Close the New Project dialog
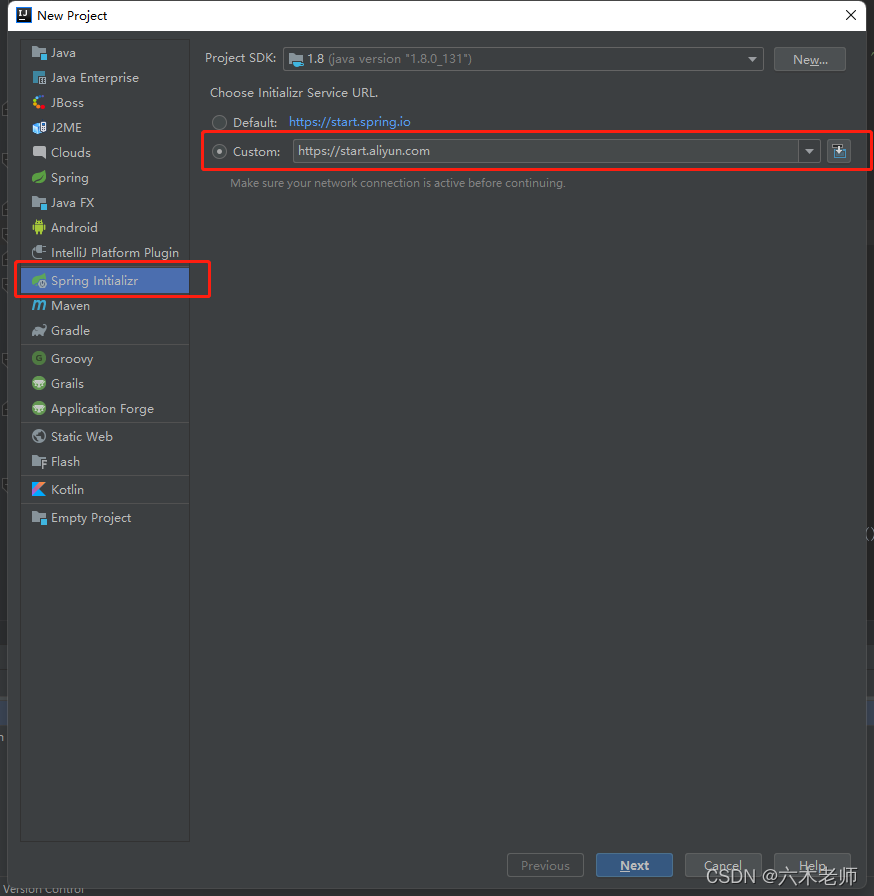 tap(851, 15)
